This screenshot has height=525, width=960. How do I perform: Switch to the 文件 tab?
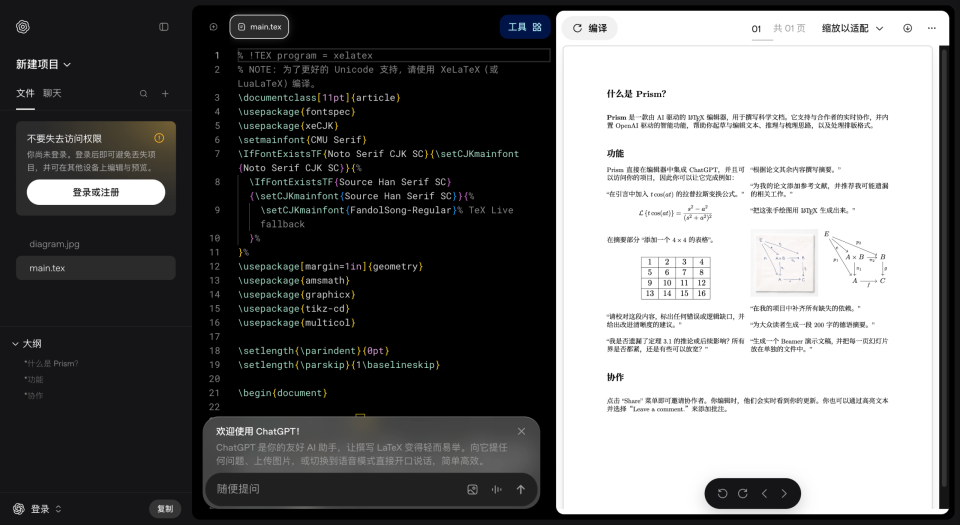click(x=25, y=93)
